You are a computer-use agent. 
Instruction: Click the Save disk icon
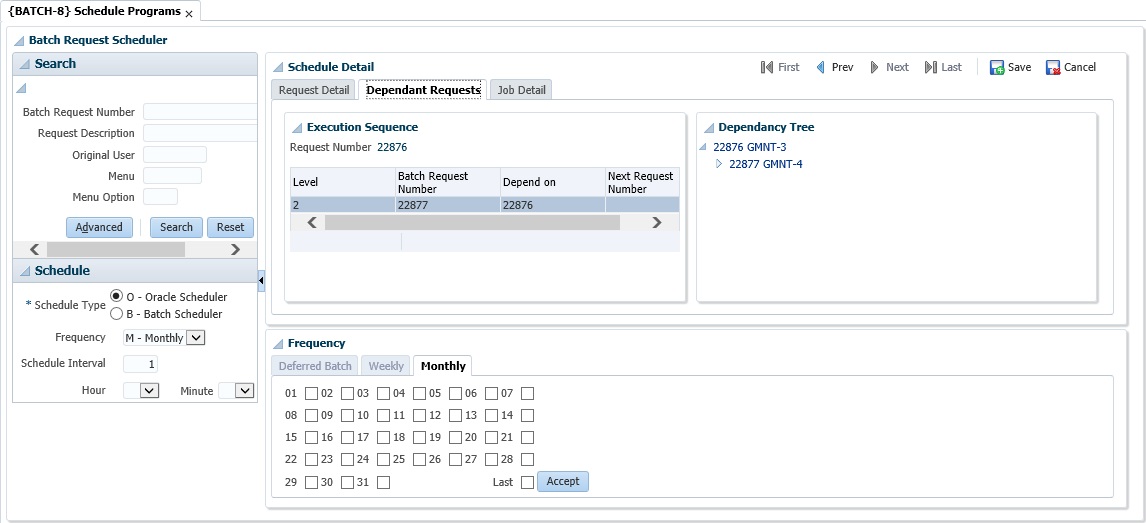click(997, 68)
